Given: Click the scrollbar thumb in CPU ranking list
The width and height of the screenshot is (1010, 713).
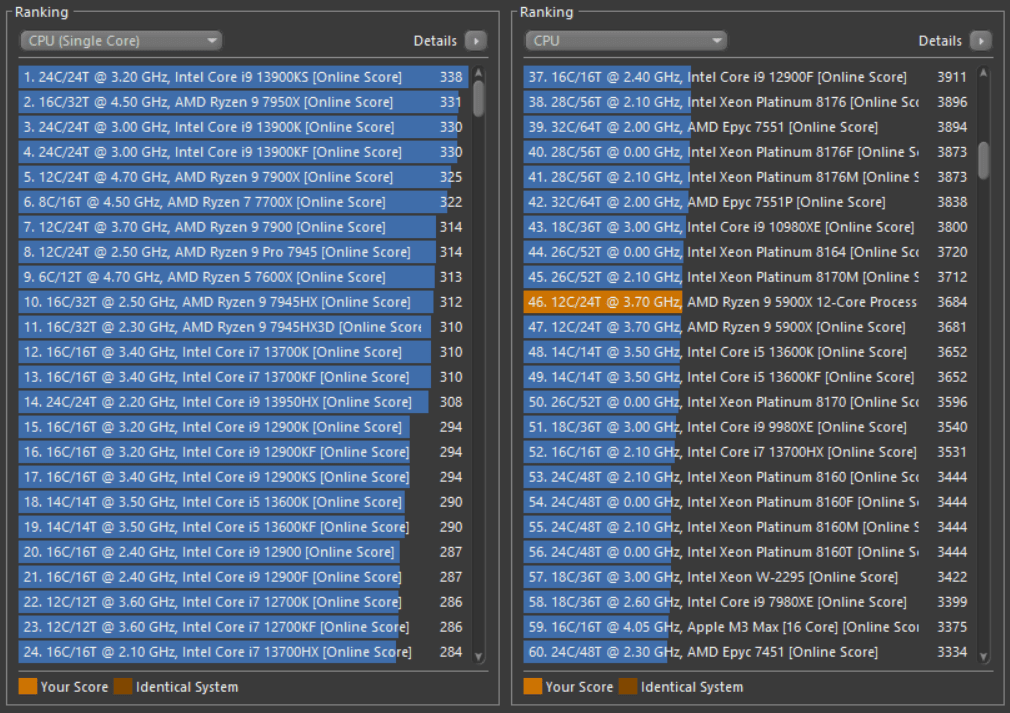Looking at the screenshot, I should tap(983, 160).
